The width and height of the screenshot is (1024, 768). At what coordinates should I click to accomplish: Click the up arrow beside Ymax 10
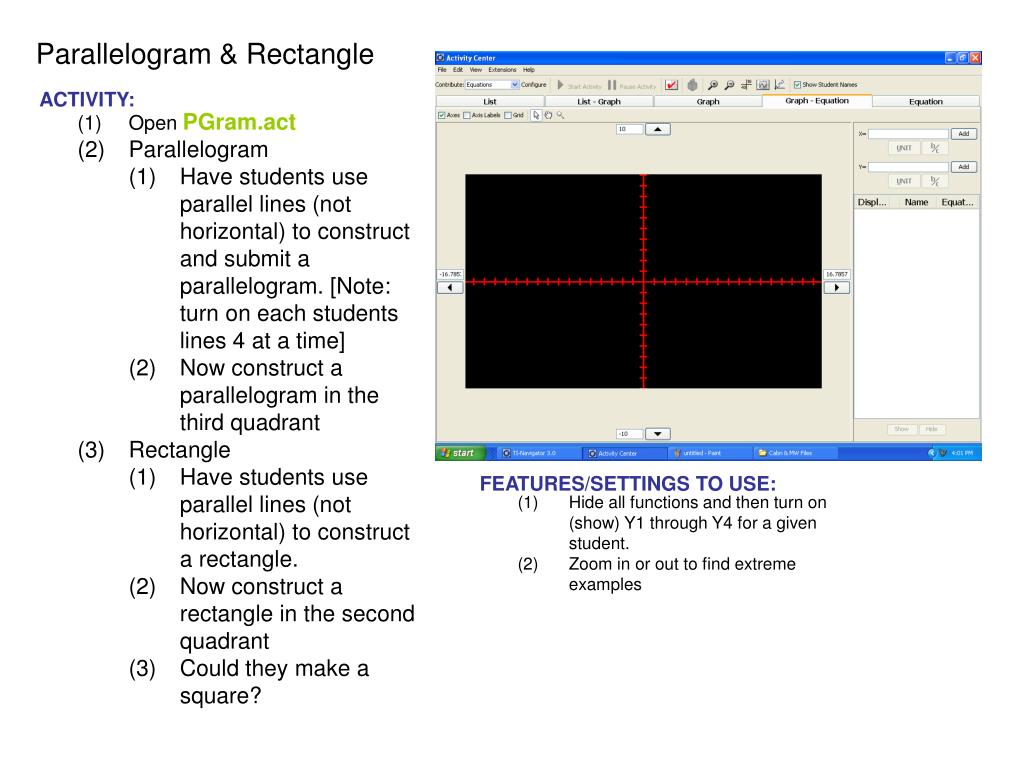point(658,129)
